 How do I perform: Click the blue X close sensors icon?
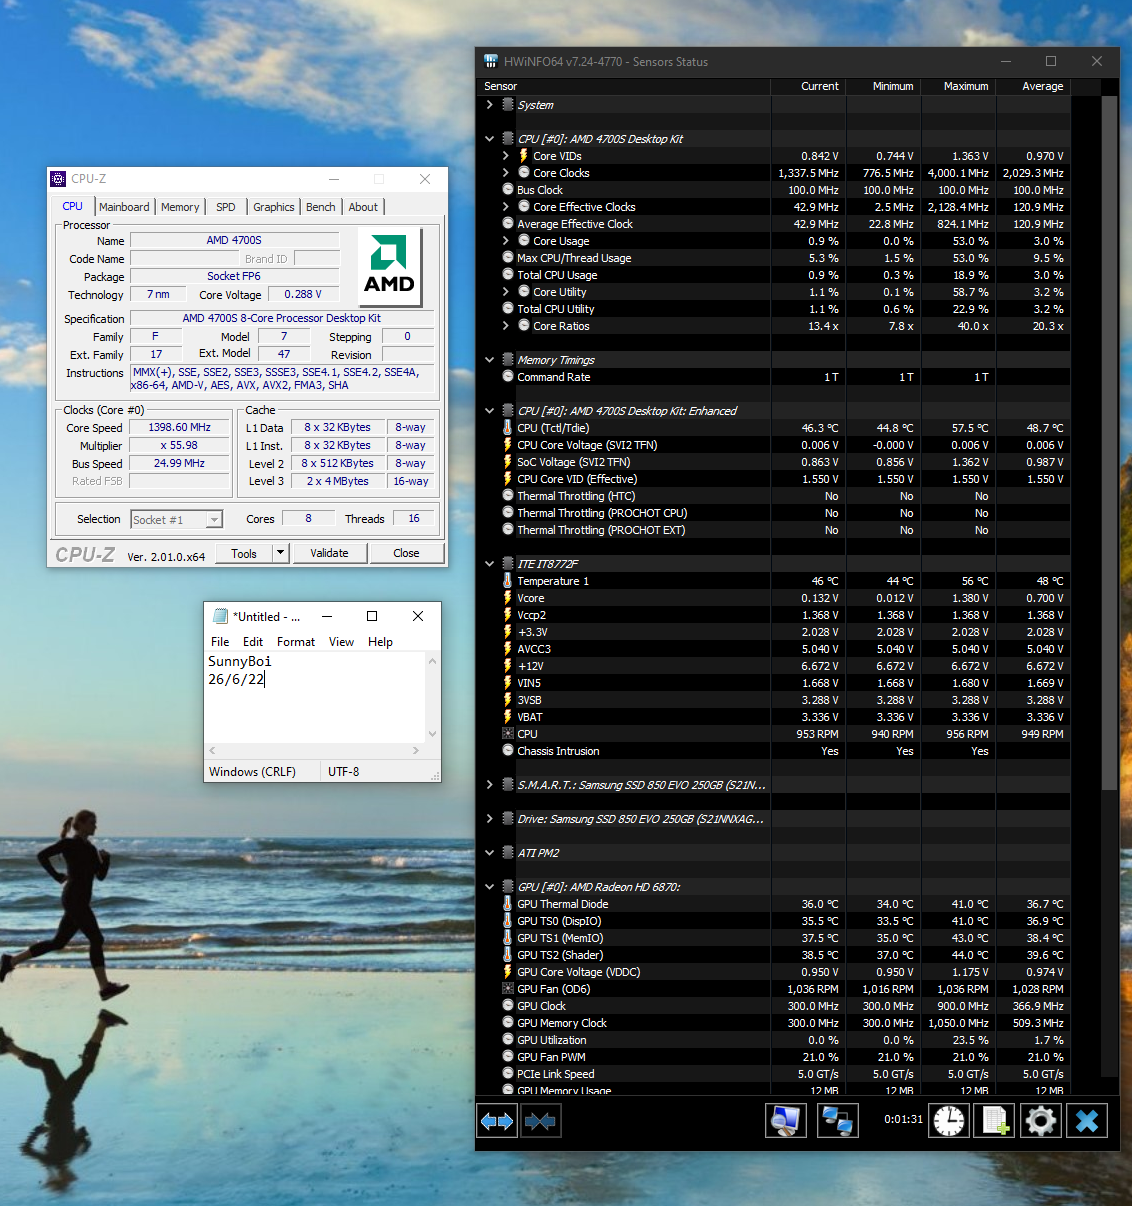1087,1121
